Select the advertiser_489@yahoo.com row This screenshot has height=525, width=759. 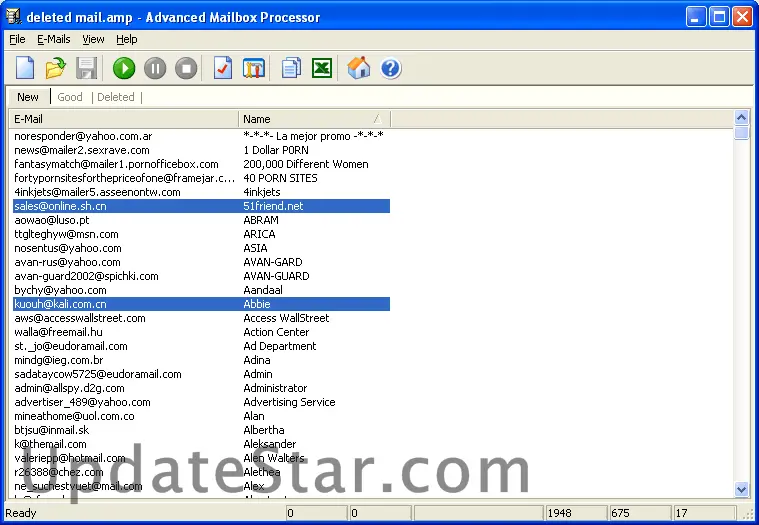point(201,403)
